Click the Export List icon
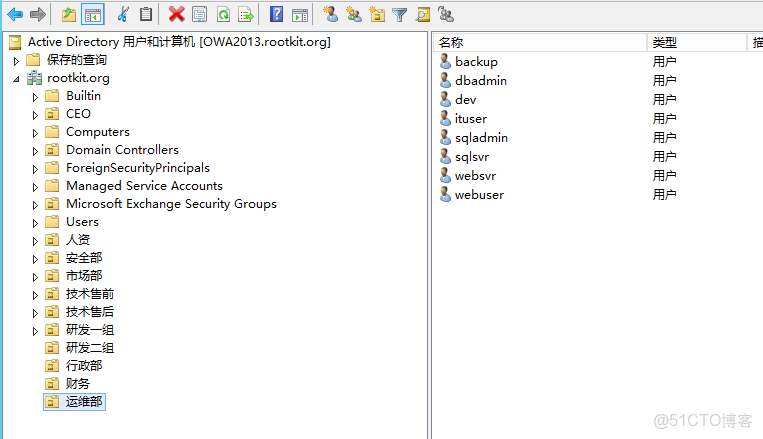 pos(246,15)
